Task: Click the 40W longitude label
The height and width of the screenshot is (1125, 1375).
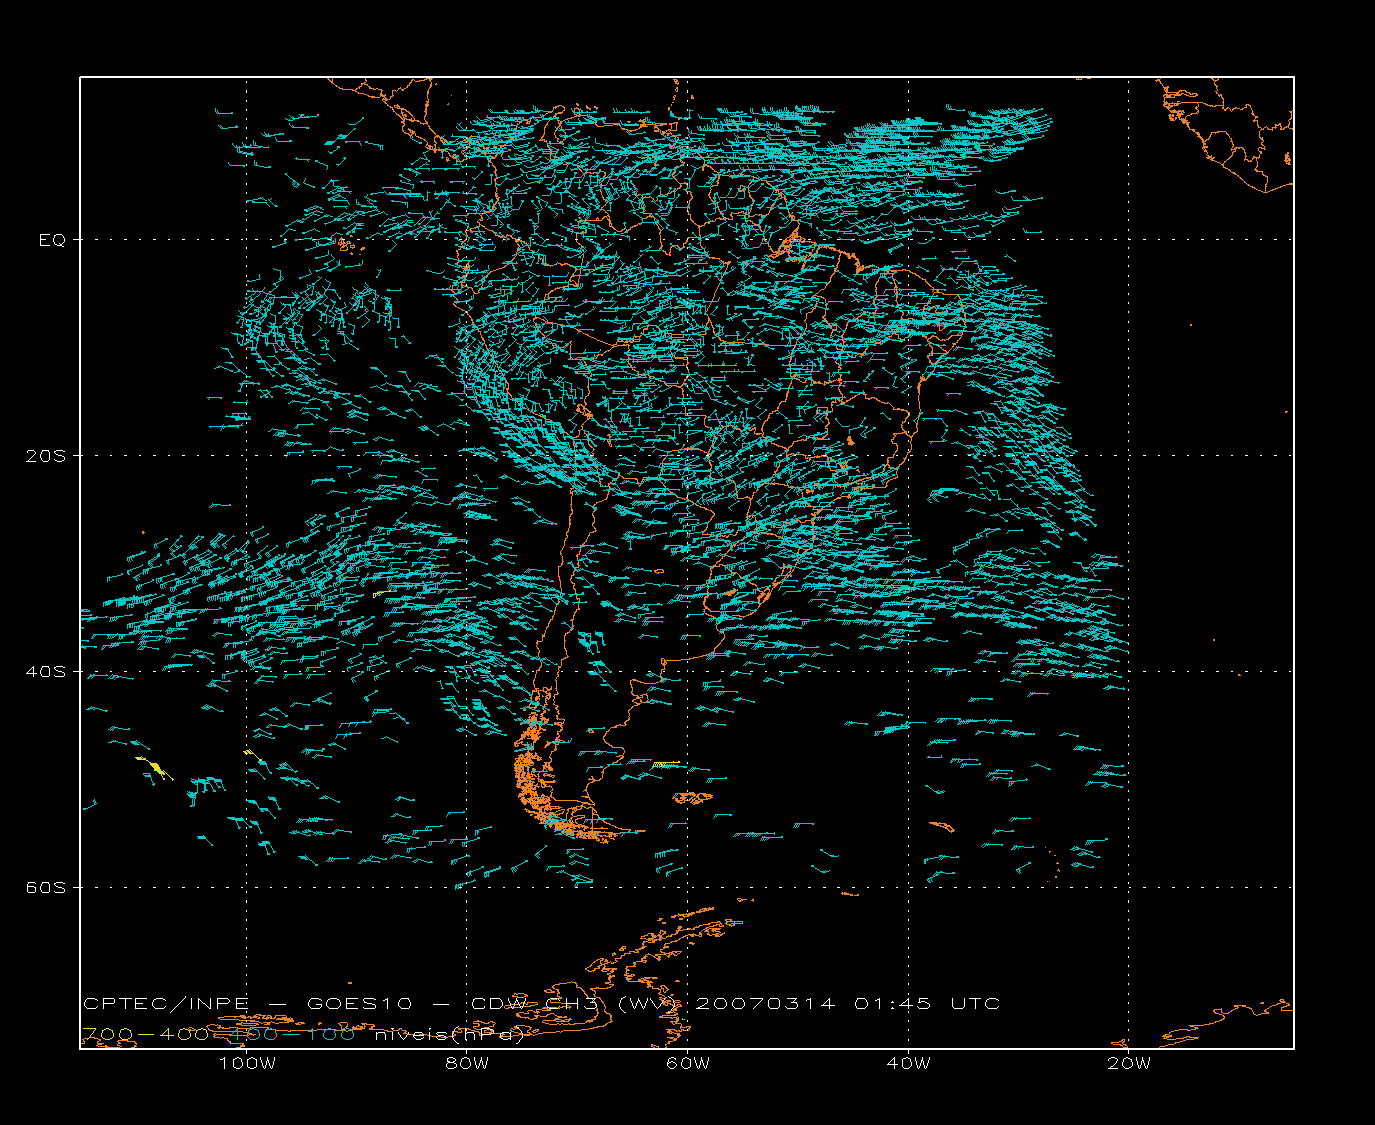Action: click(908, 1063)
